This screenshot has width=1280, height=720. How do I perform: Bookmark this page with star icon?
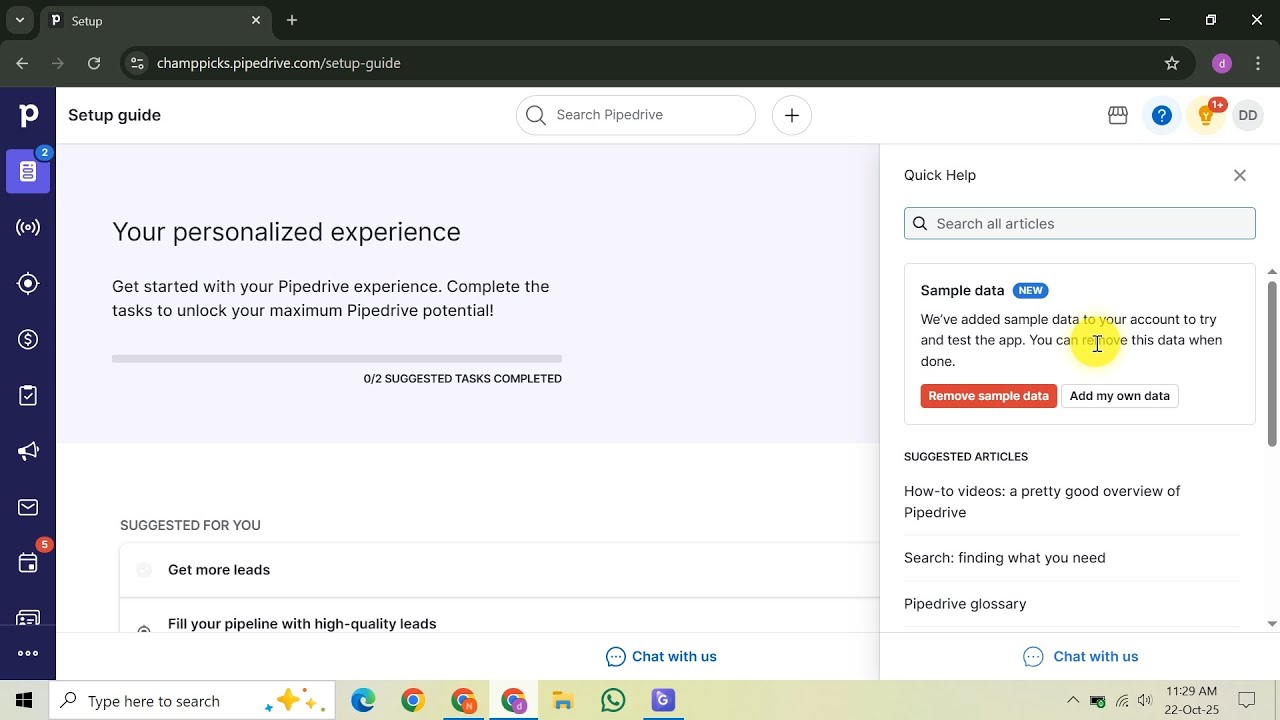(x=1172, y=63)
